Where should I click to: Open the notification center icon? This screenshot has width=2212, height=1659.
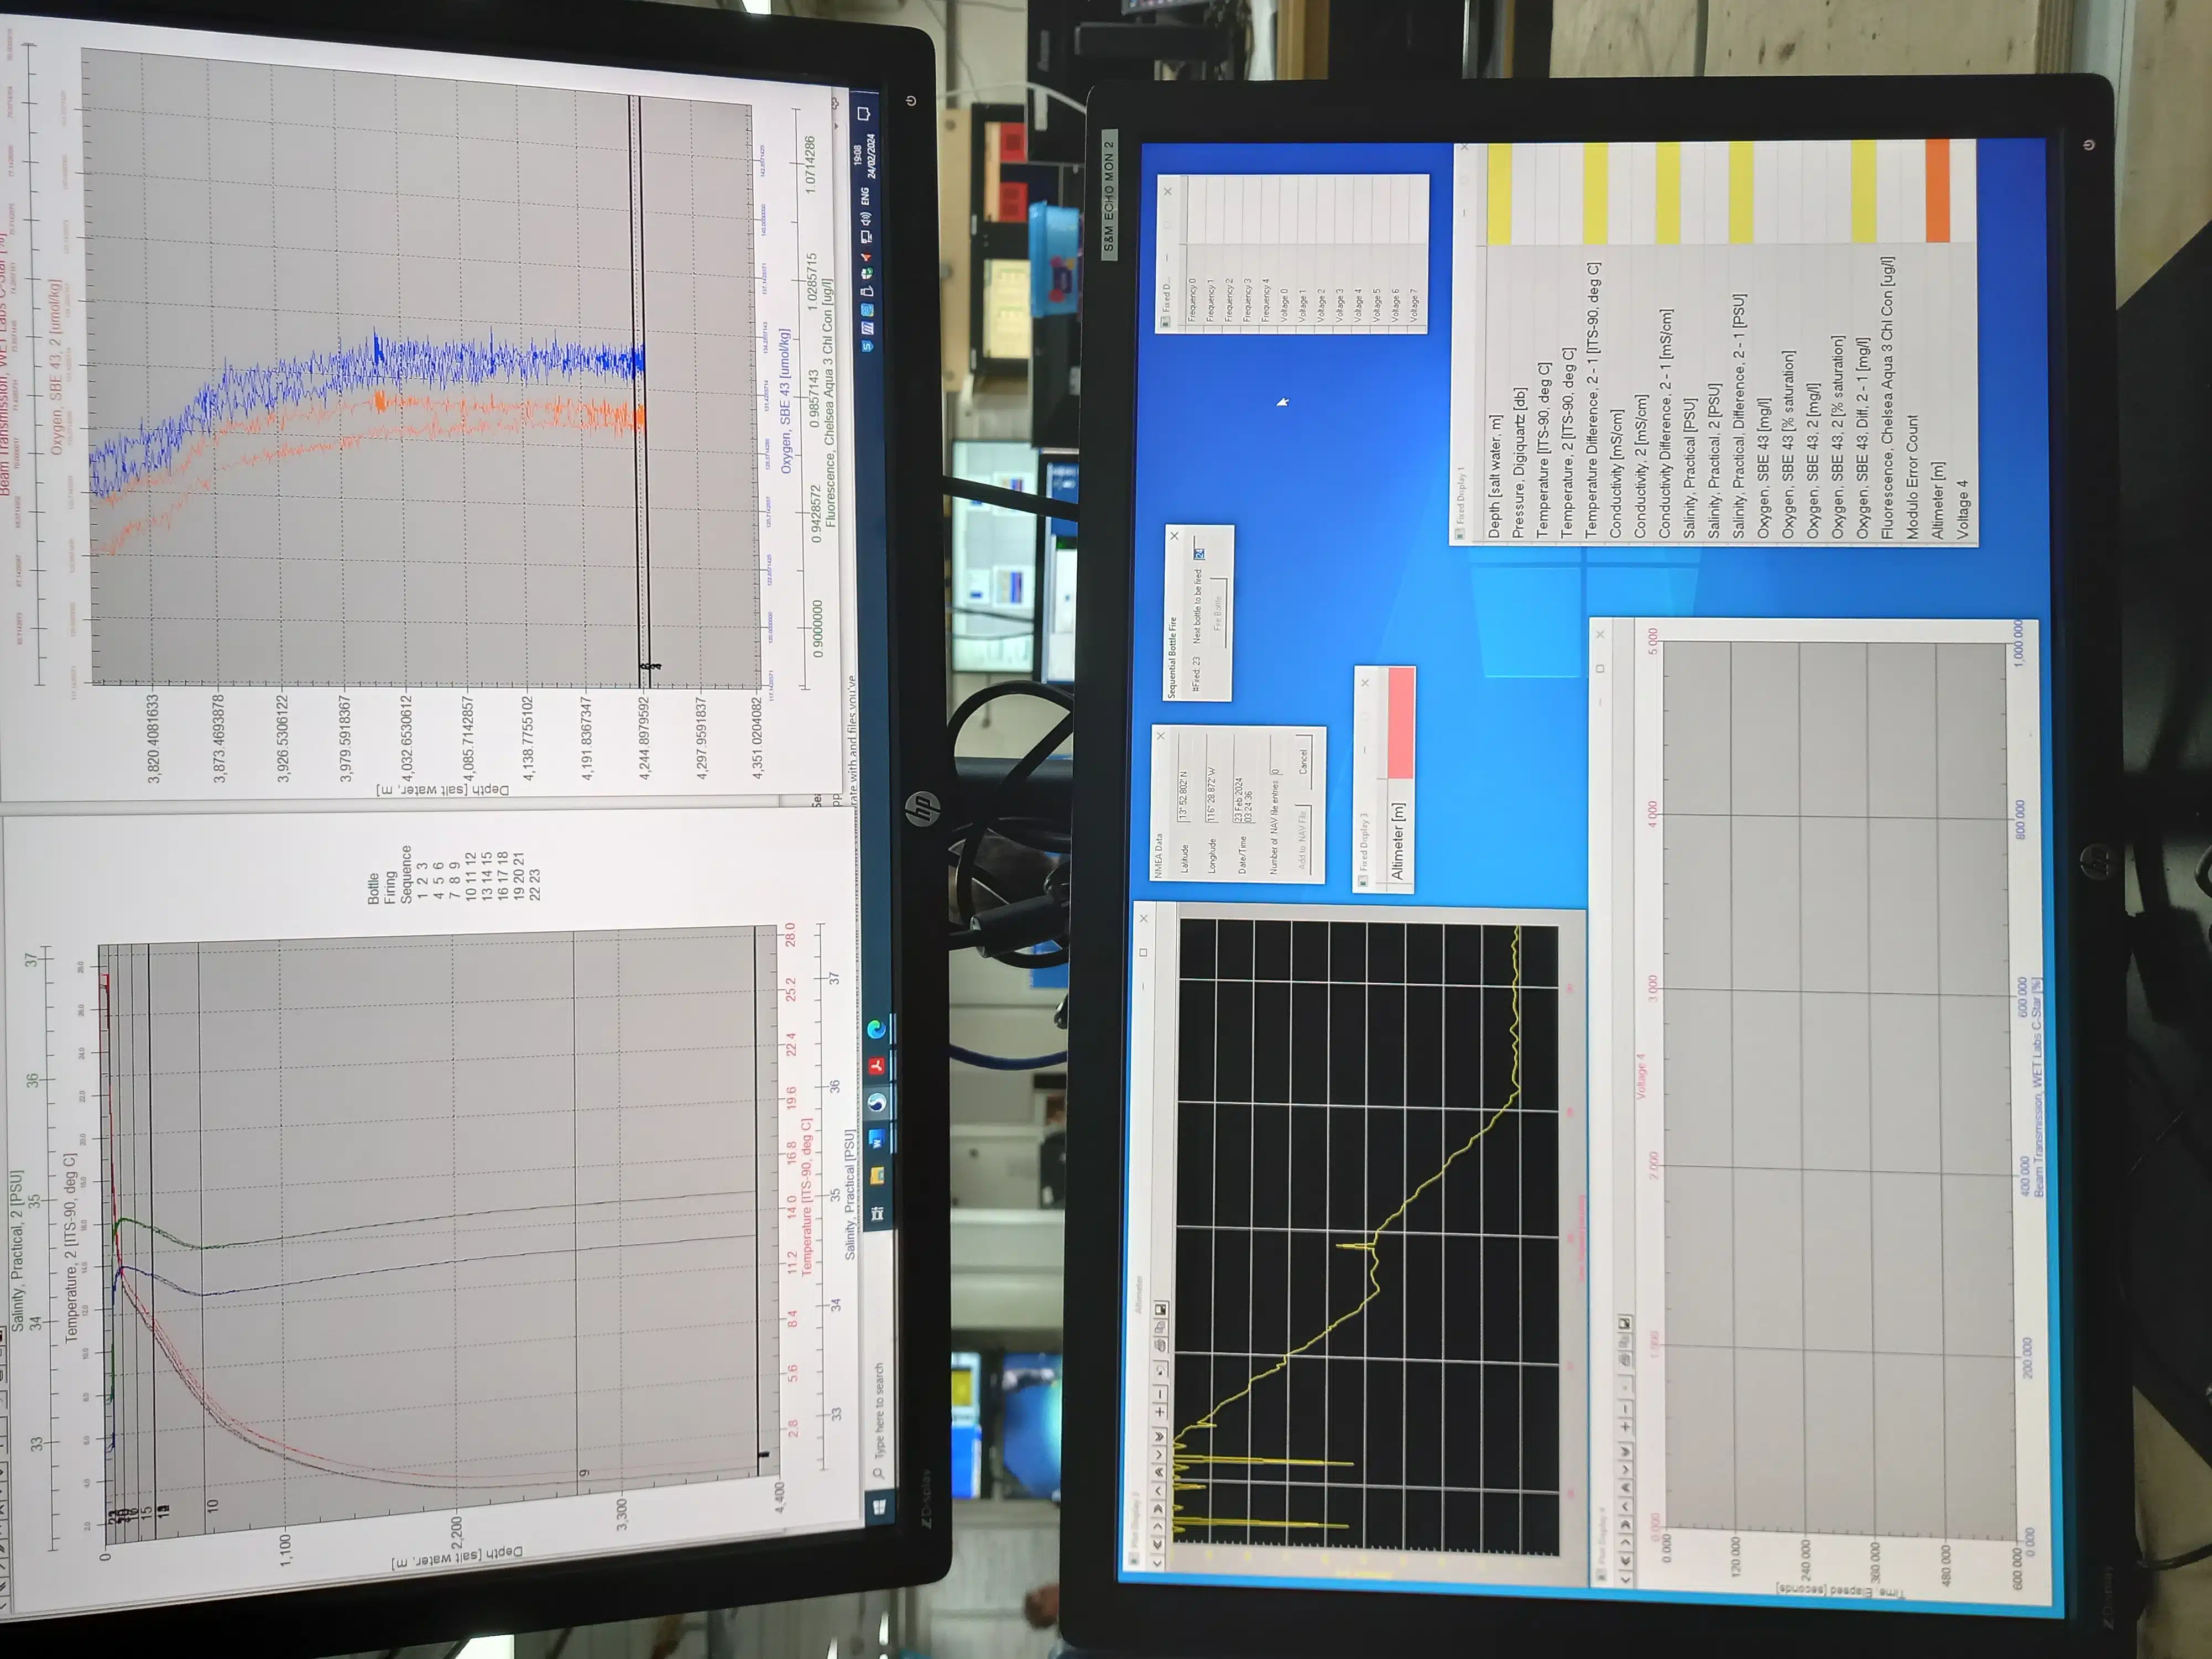coord(863,113)
